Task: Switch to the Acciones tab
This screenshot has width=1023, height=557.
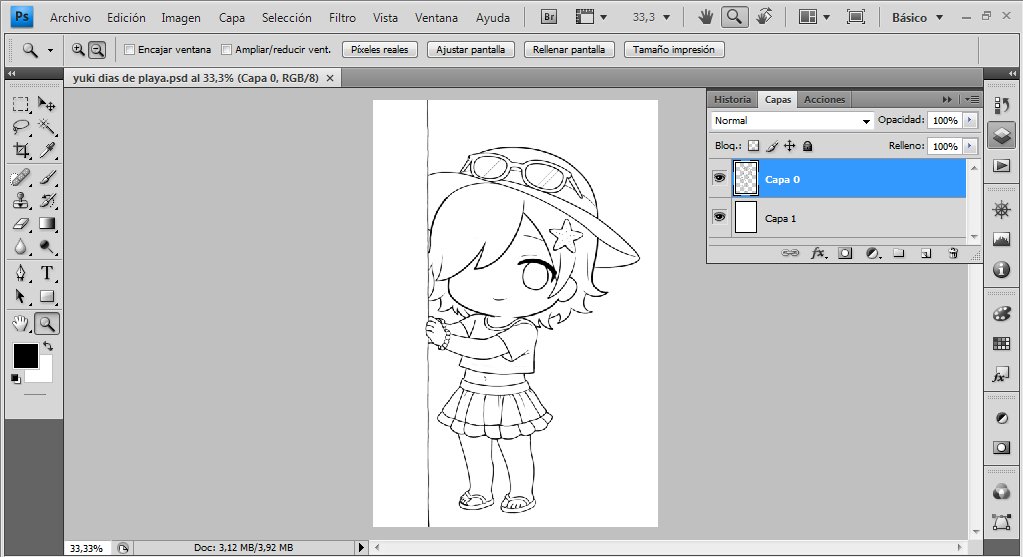Action: coord(824,100)
